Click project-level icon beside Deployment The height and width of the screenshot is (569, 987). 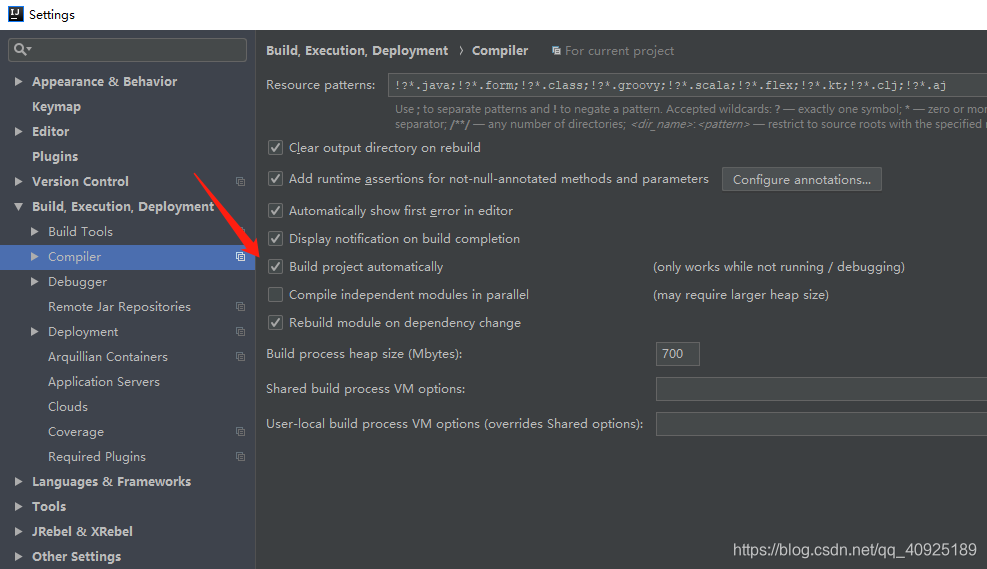(240, 331)
